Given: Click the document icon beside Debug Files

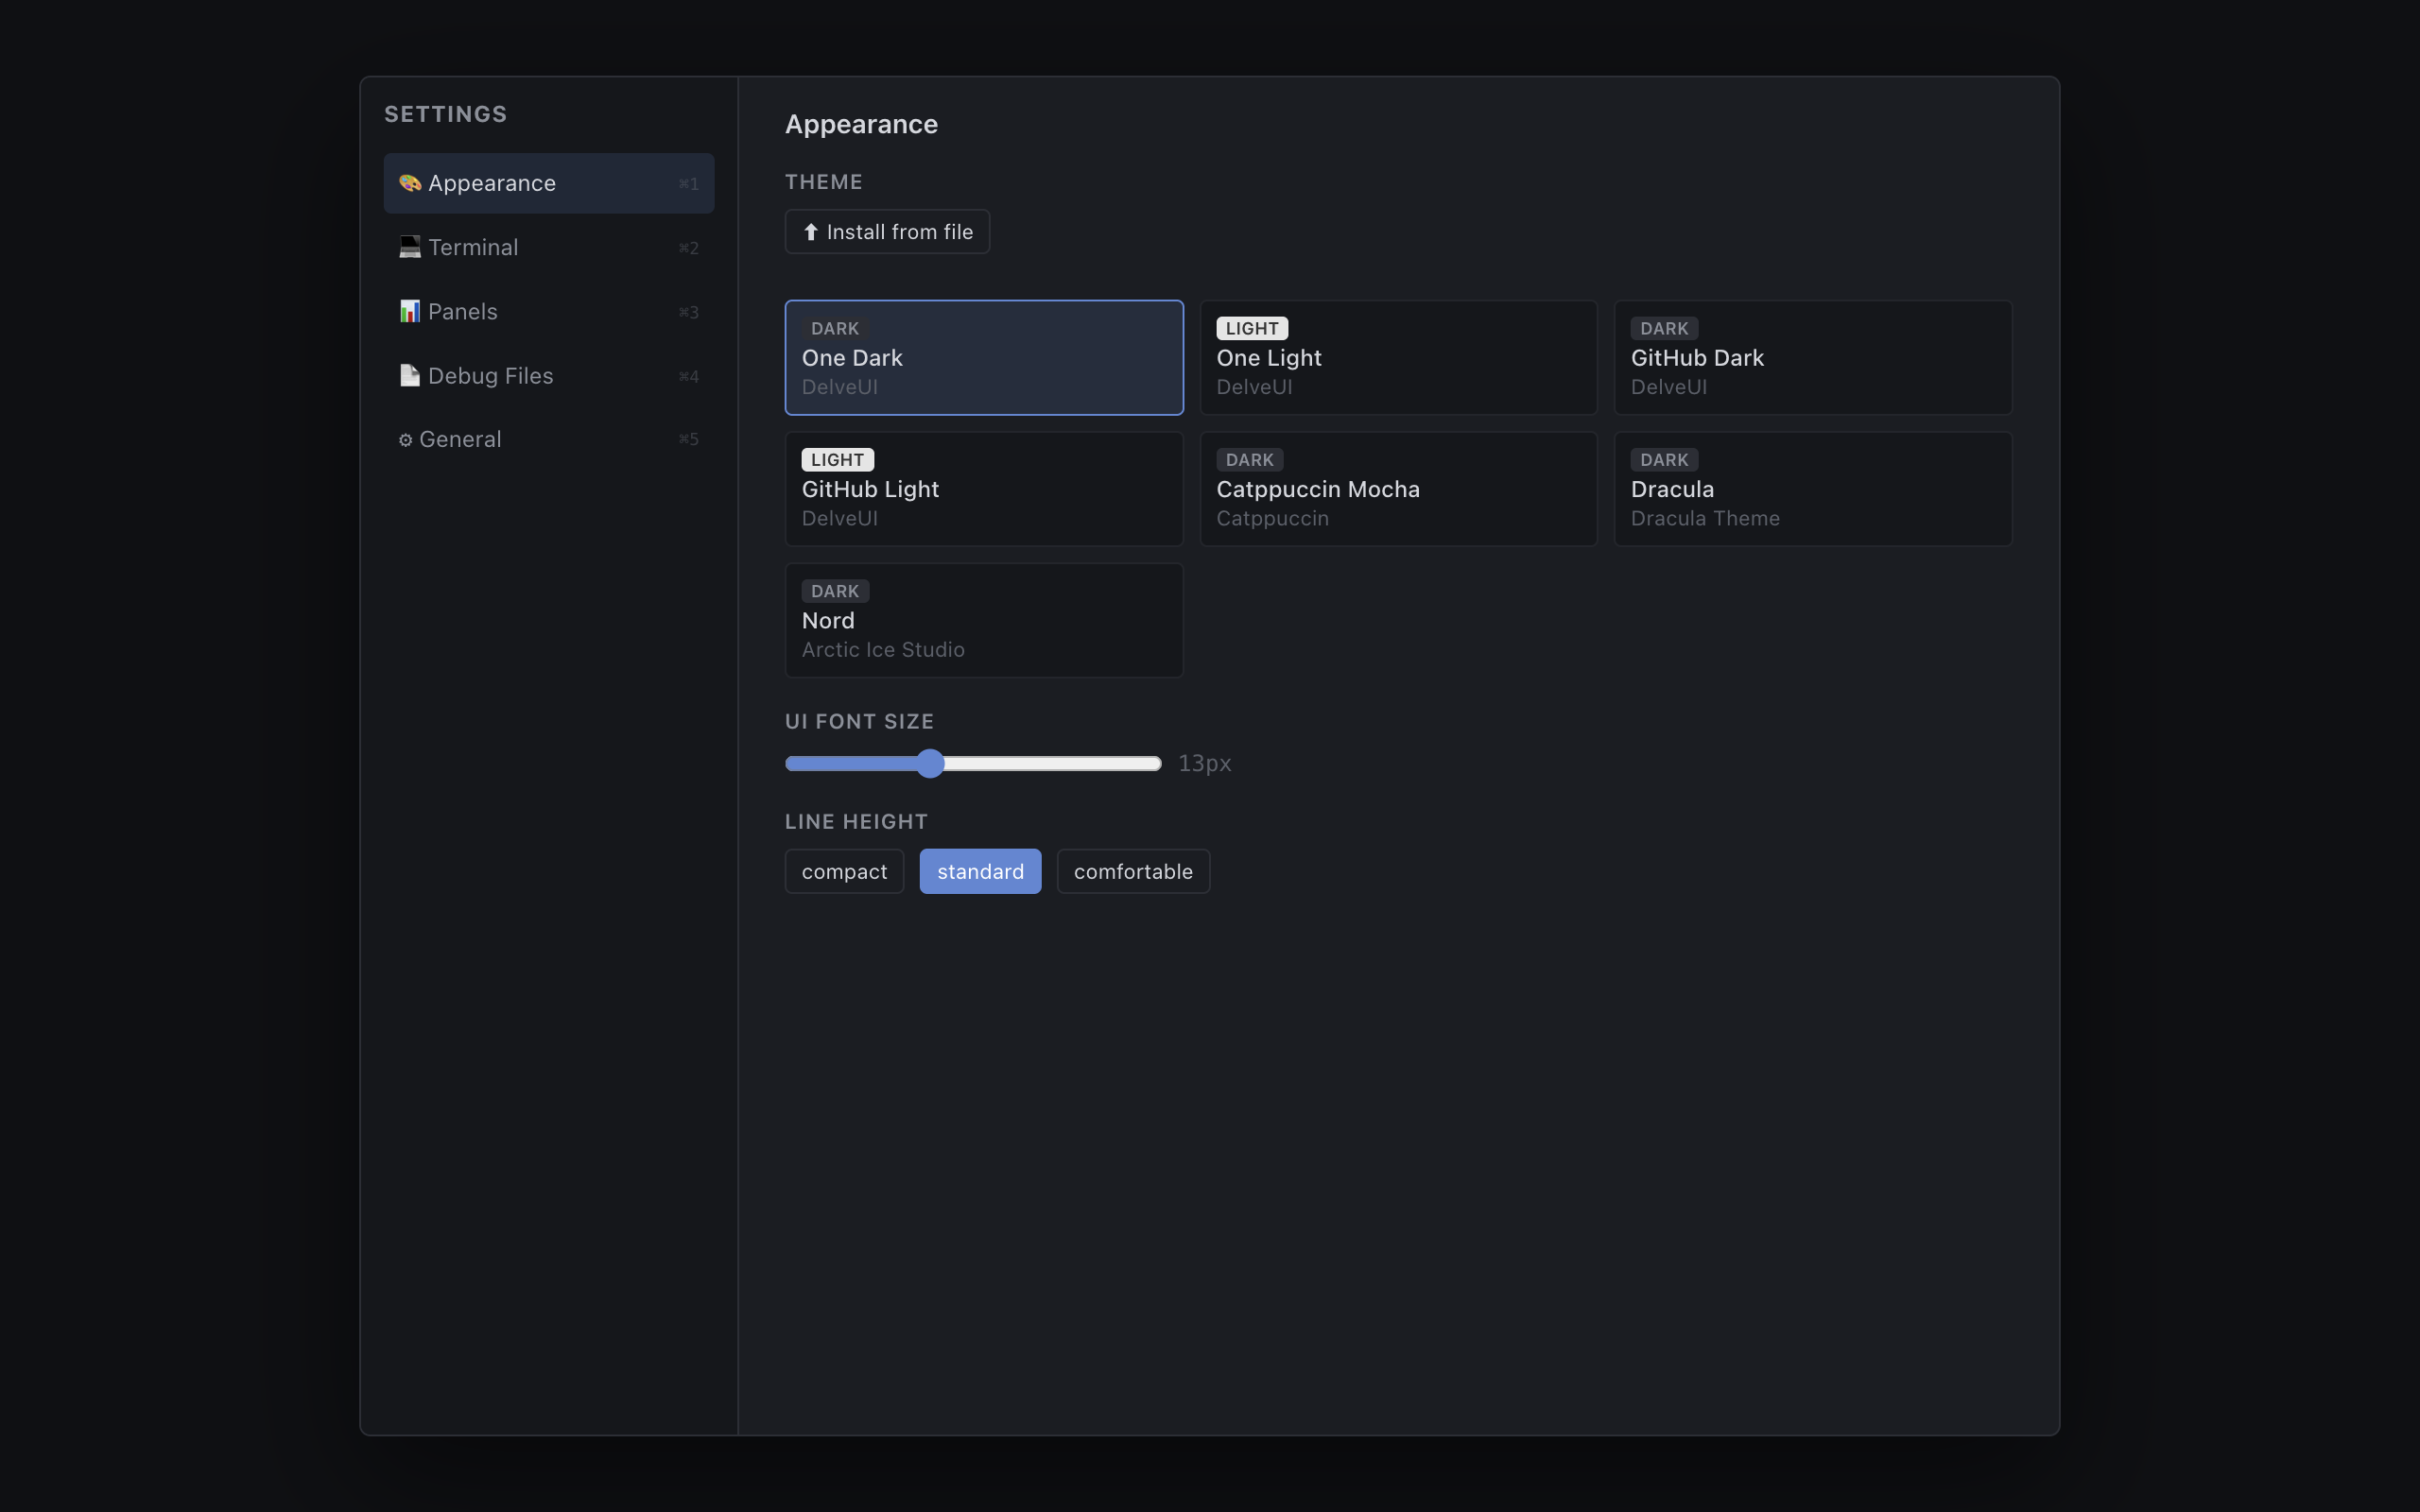Looking at the screenshot, I should (x=409, y=375).
